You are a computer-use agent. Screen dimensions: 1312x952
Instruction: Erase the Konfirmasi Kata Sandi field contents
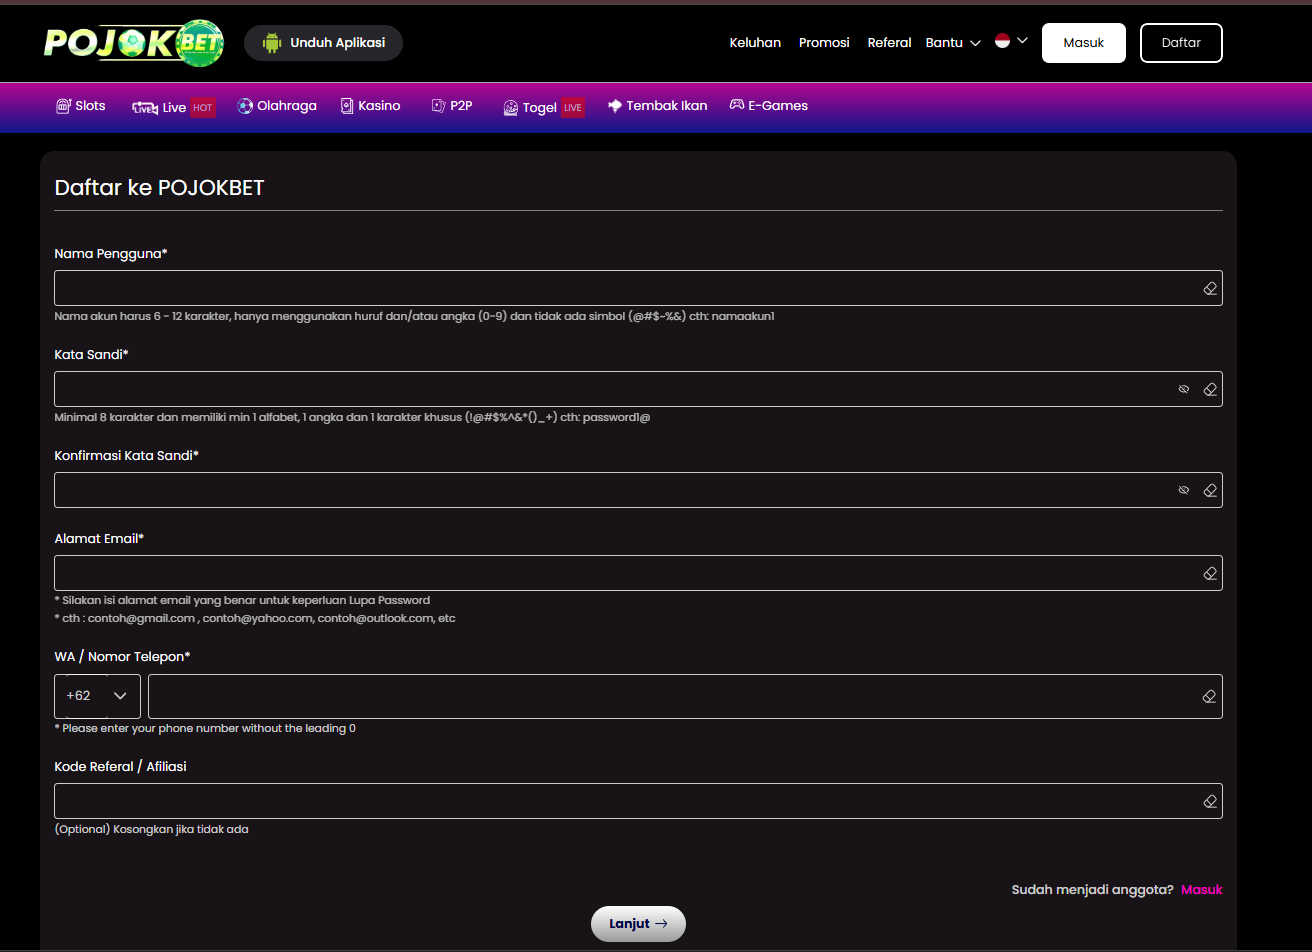(1209, 491)
